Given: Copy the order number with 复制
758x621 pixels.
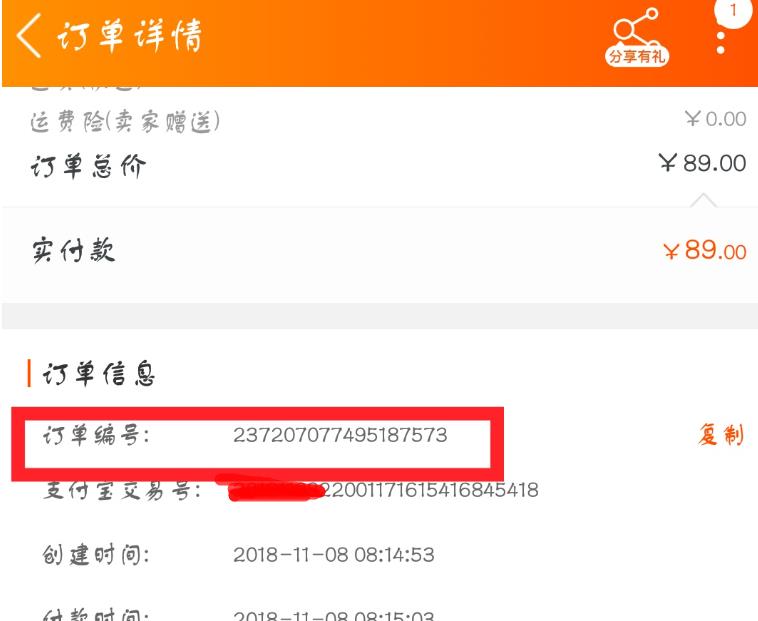Looking at the screenshot, I should tap(721, 434).
